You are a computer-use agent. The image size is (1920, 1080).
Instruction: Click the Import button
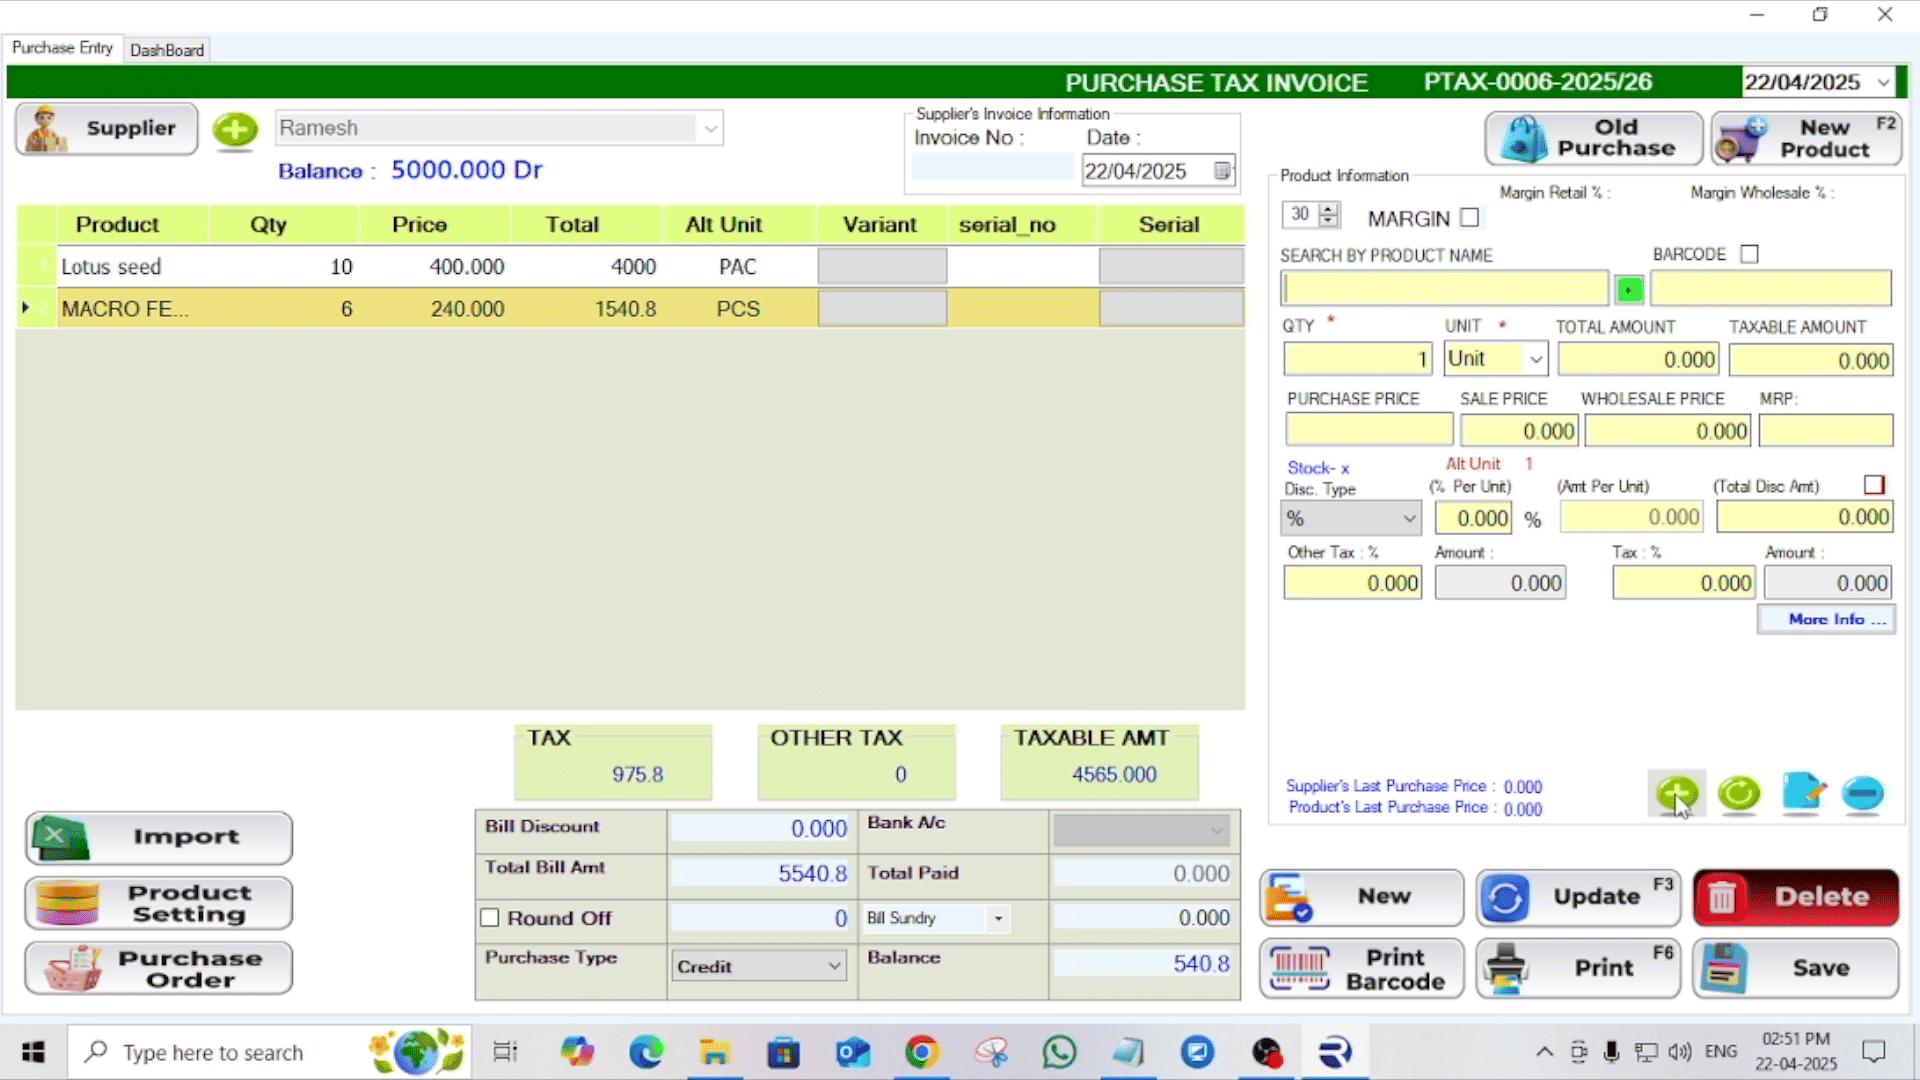click(x=159, y=838)
